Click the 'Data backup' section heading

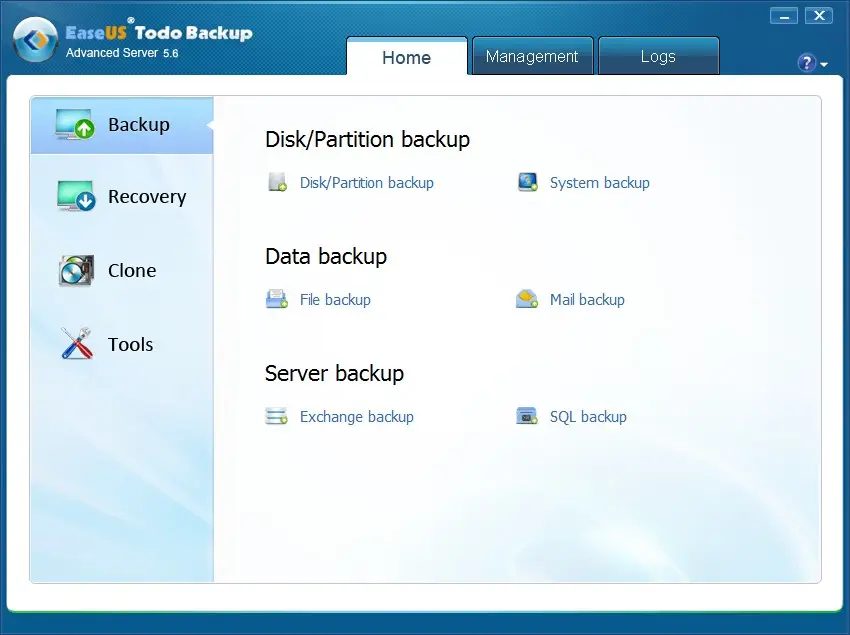click(326, 256)
